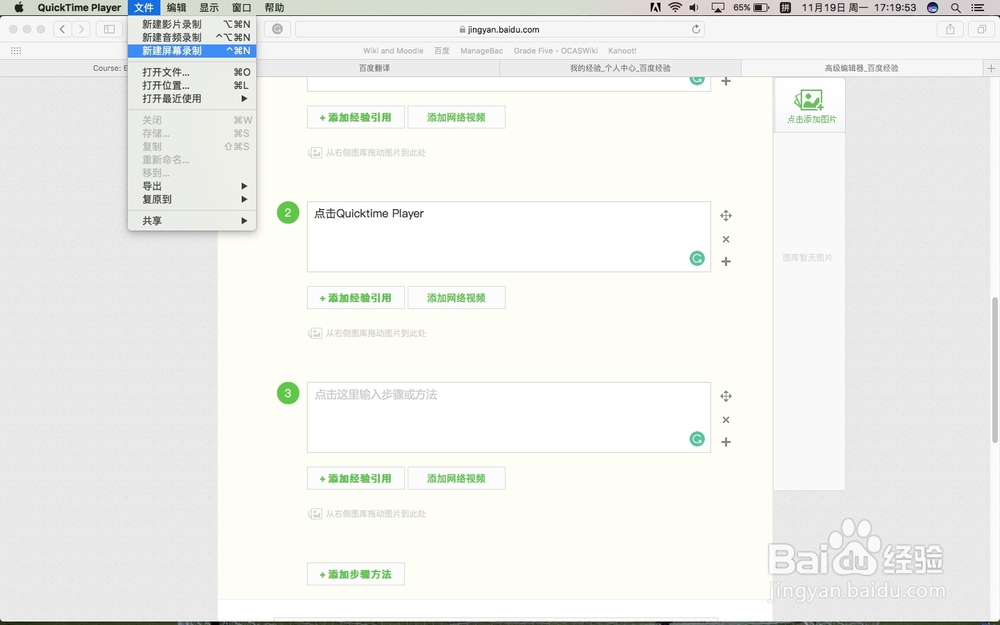1000x625 pixels.
Task: Click Safari back arrow button
Action: tap(62, 29)
